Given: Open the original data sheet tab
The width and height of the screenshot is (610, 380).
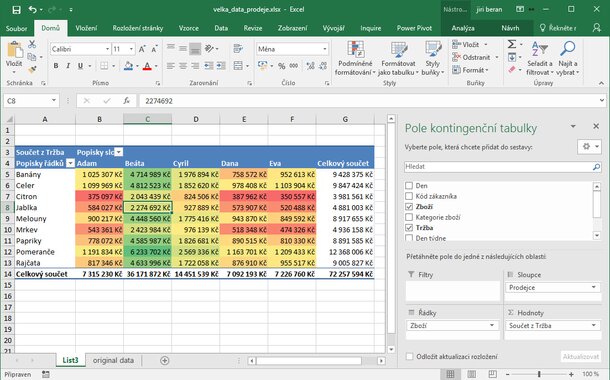Looking at the screenshot, I should [x=113, y=361].
